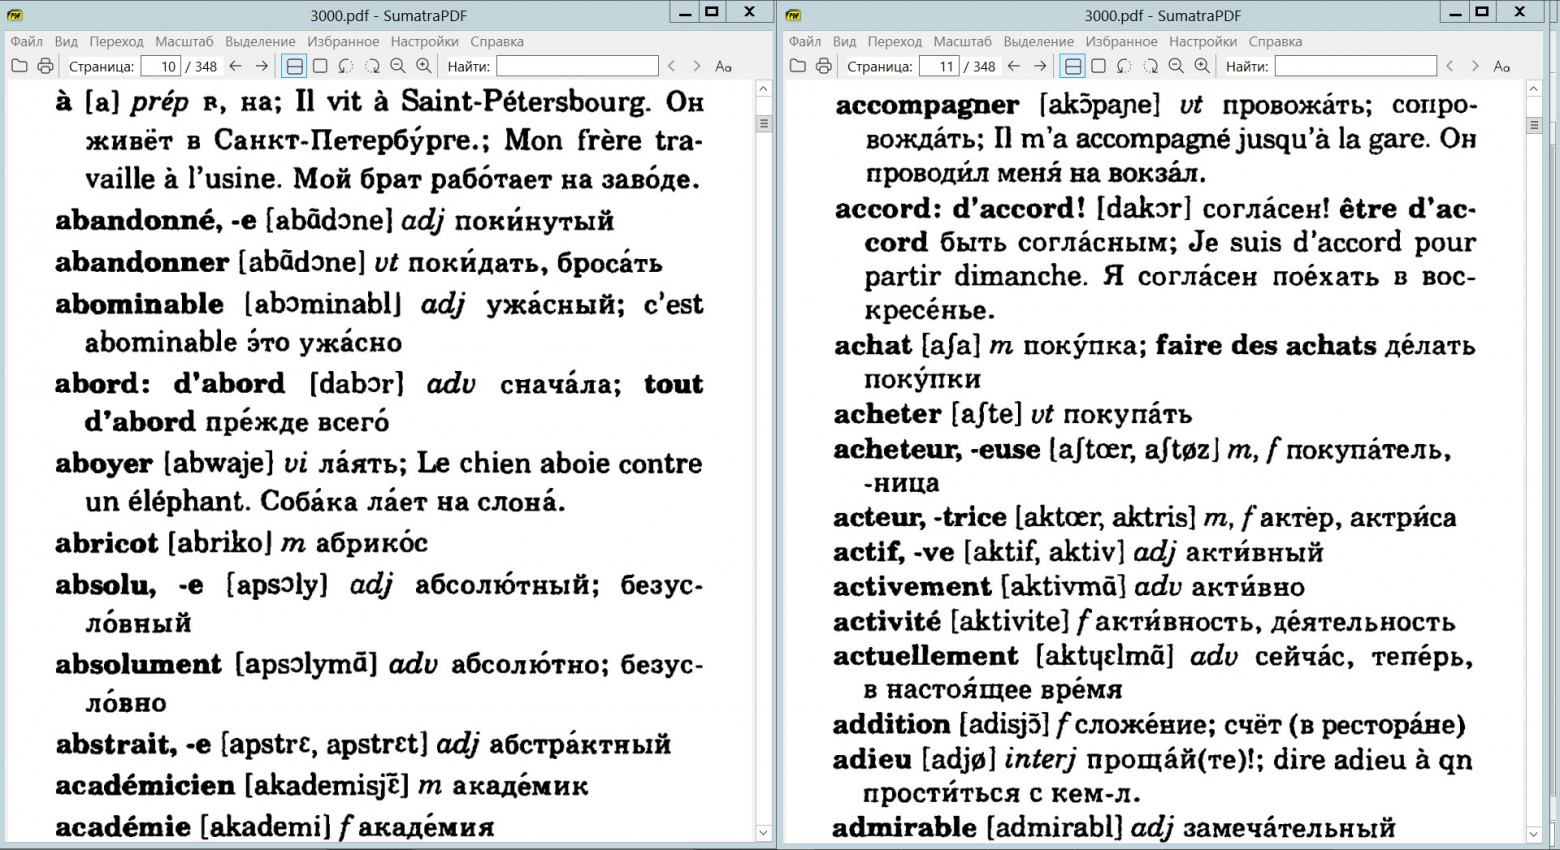This screenshot has width=1560, height=850.
Task: Open the Настройки menu in the left window
Action: [x=424, y=41]
